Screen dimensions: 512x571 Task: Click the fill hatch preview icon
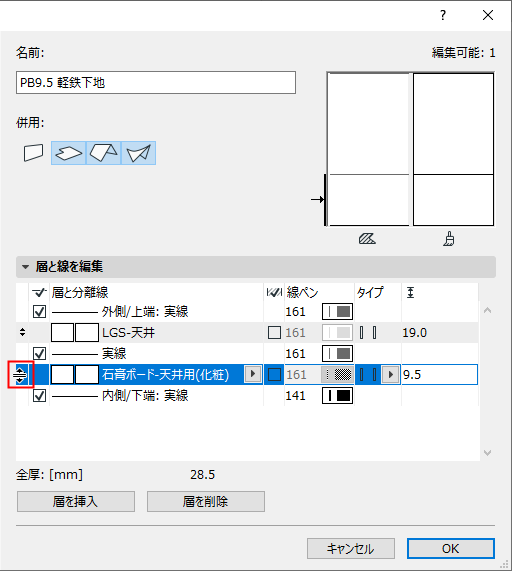[367, 239]
